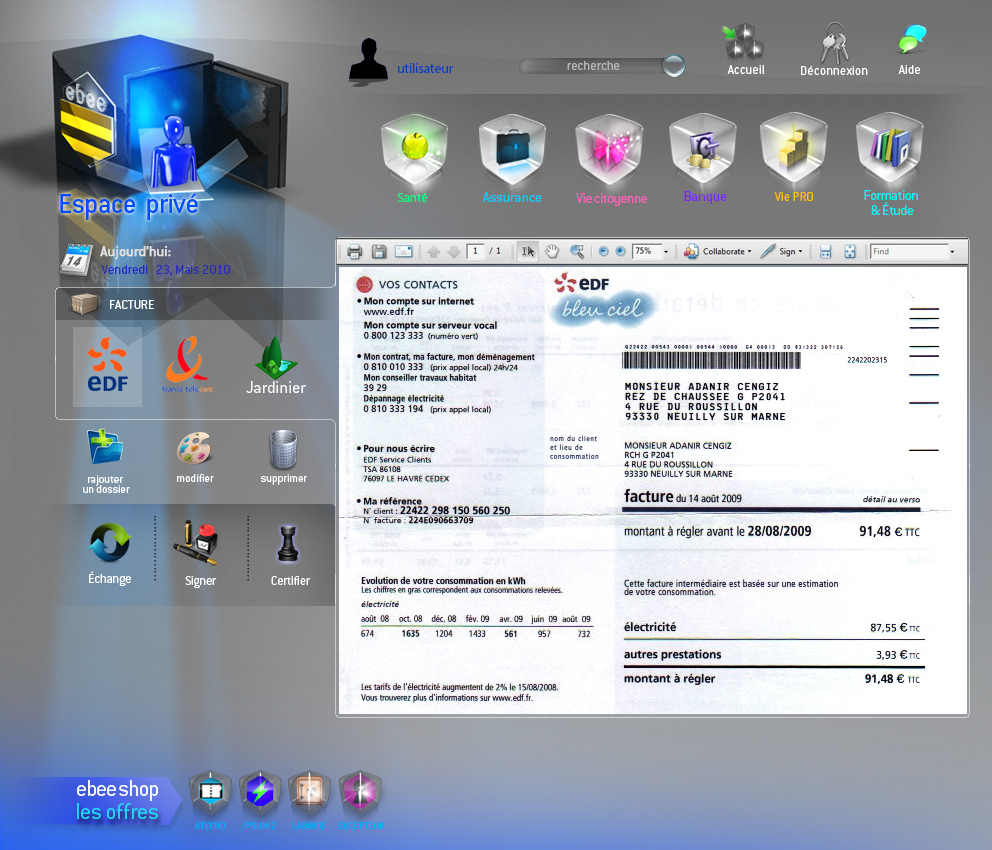Click the recherche search field
The height and width of the screenshot is (850, 992).
point(593,66)
